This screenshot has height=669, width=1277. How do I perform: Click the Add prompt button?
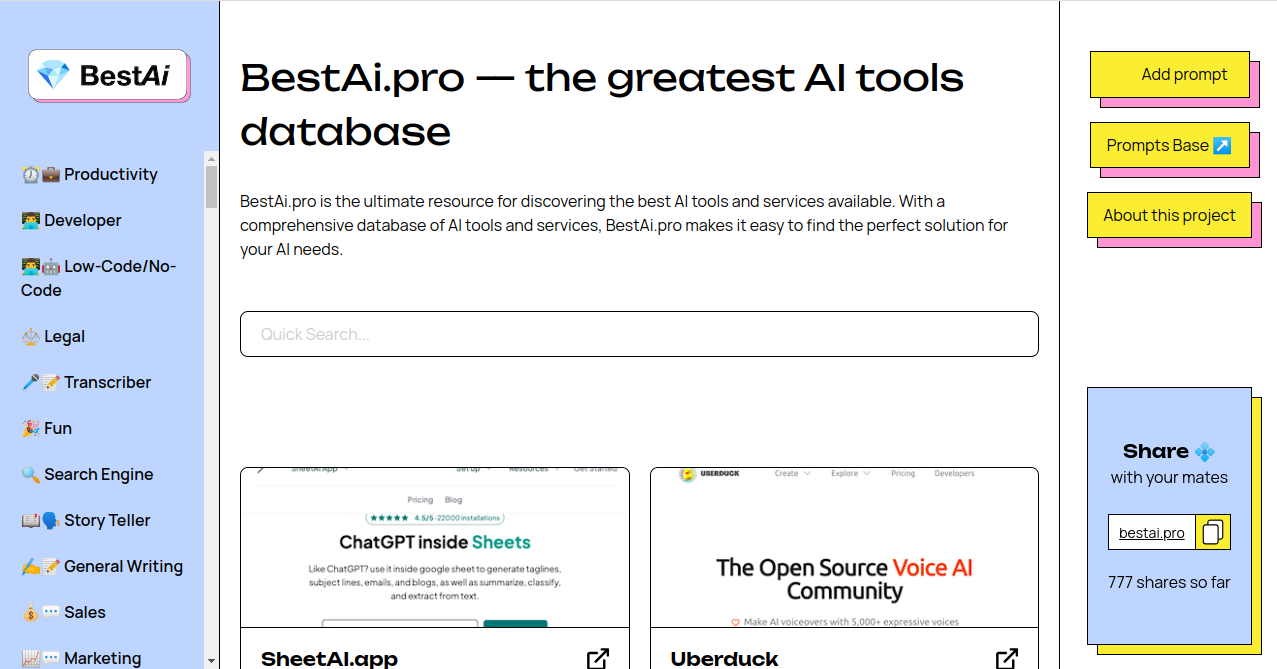tap(1170, 74)
